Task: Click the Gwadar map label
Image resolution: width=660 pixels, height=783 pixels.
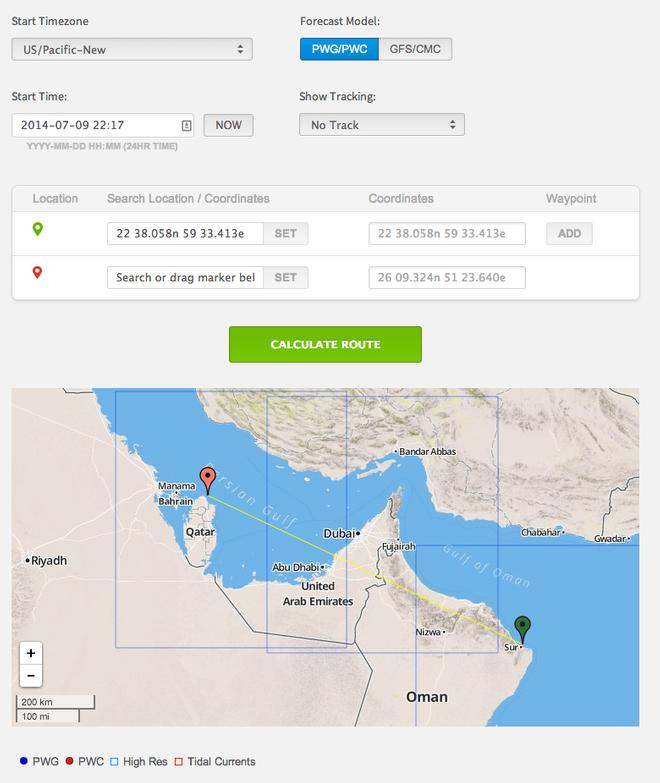Action: pos(610,539)
